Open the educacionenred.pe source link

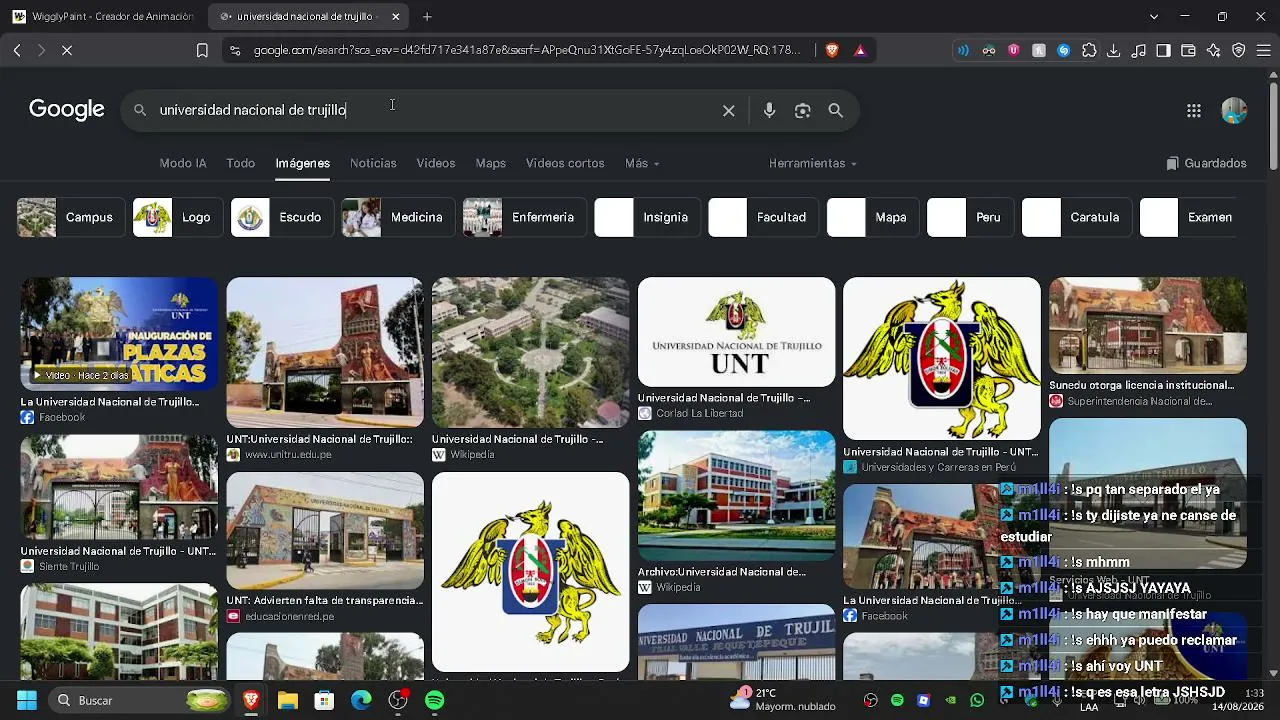point(289,617)
